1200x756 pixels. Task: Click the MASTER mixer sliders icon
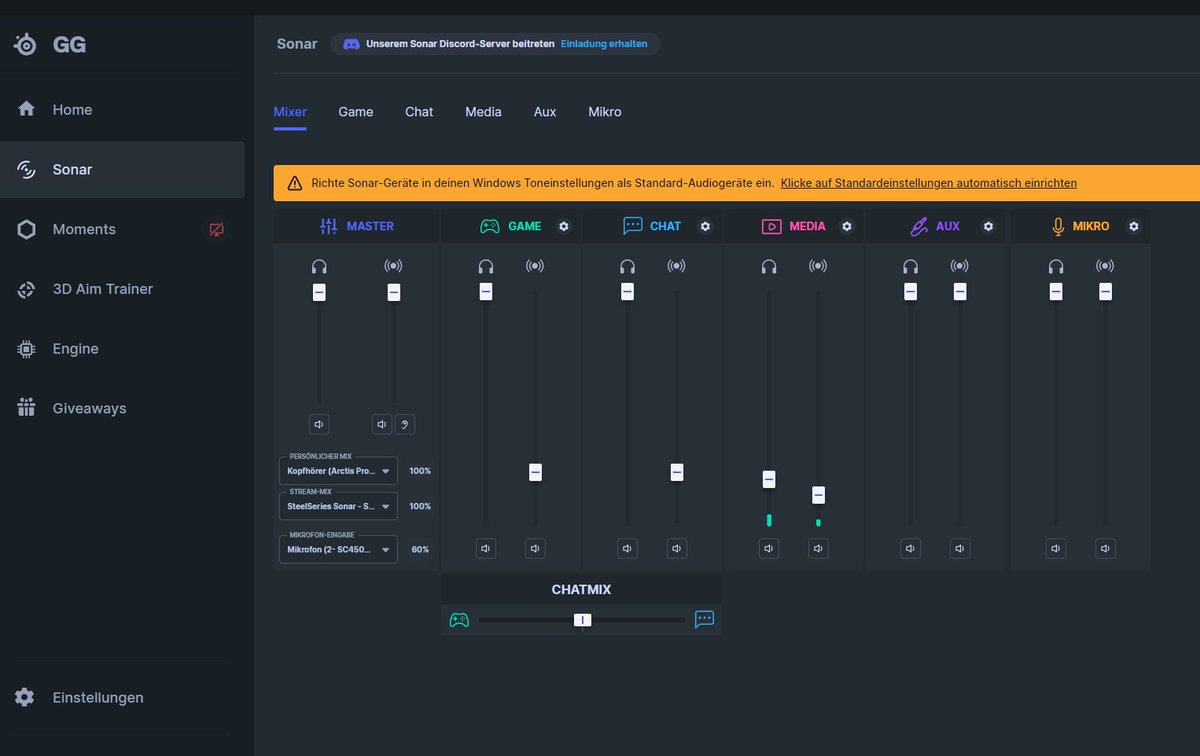[x=329, y=226]
